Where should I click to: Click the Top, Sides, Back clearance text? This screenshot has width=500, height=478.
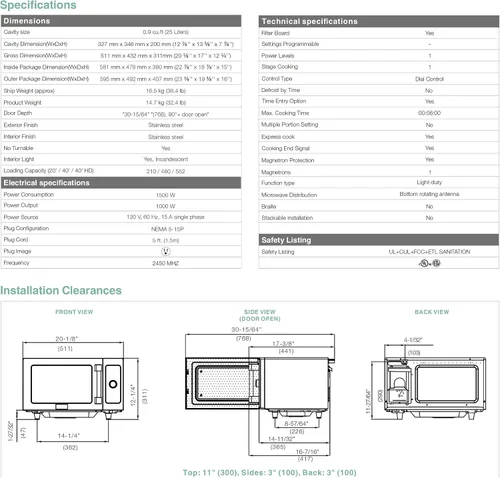click(270, 472)
